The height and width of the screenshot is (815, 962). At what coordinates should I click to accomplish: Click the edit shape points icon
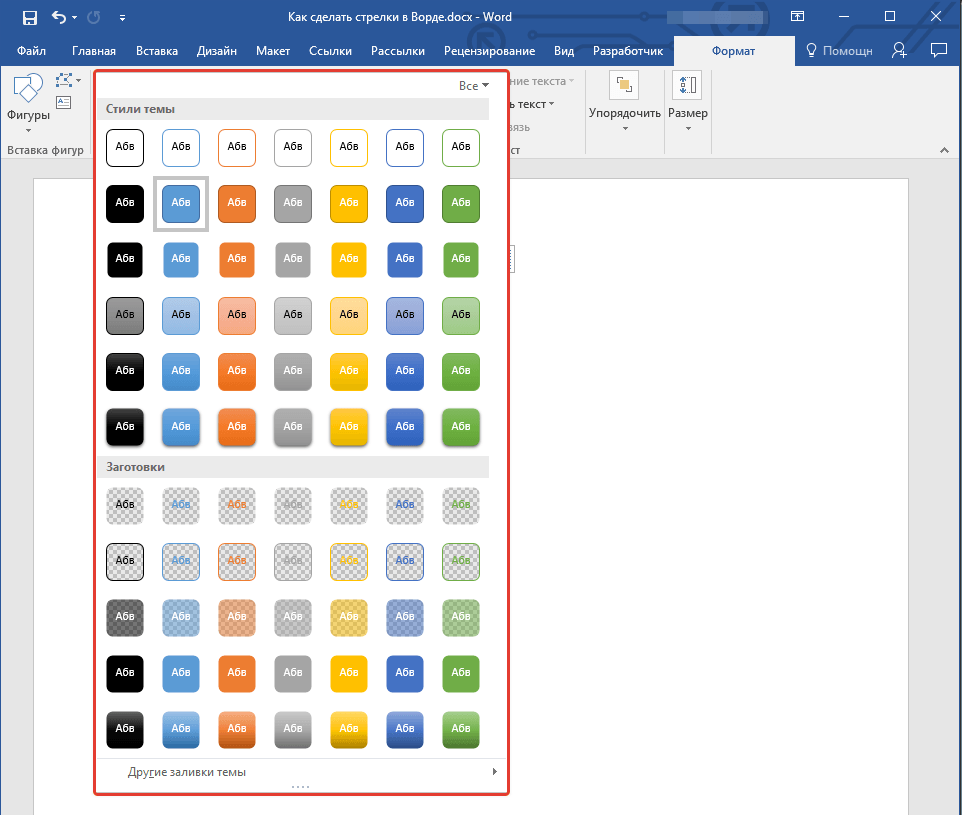(x=66, y=80)
